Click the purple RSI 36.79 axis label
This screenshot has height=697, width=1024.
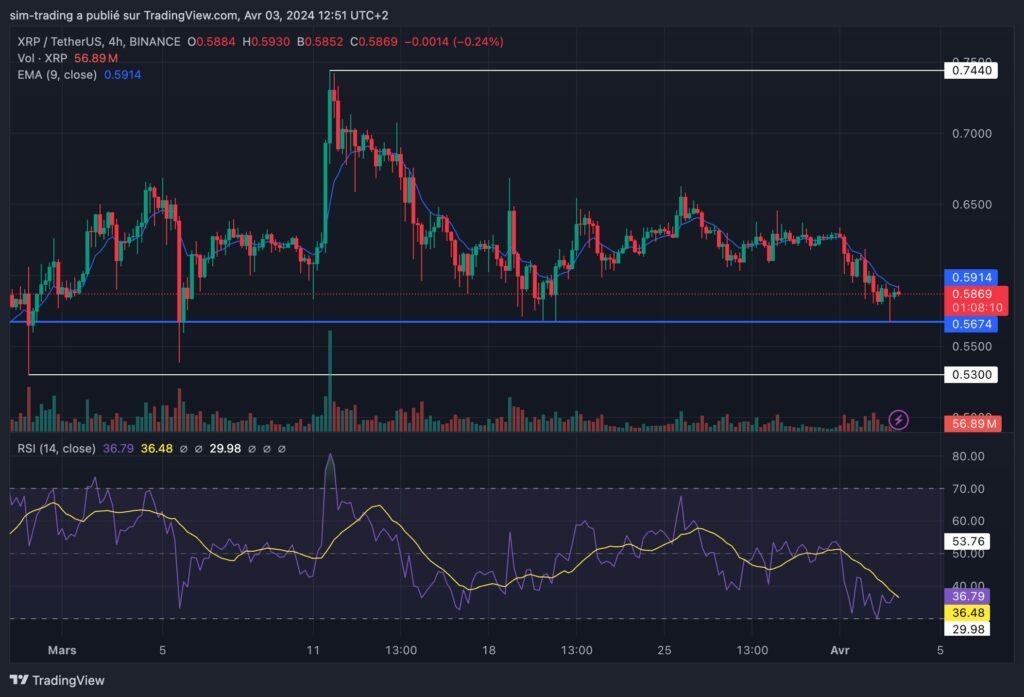968,596
